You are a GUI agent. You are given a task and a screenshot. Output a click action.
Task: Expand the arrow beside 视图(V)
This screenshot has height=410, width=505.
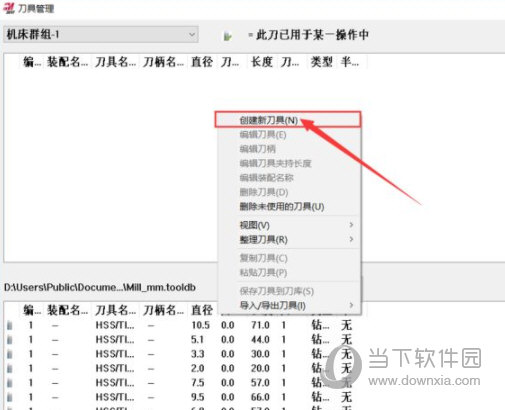[x=351, y=225]
